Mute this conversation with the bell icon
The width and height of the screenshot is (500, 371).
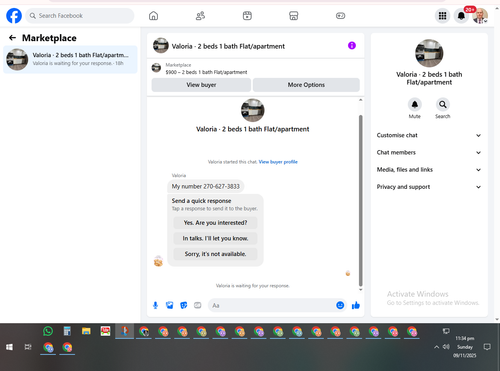pyautogui.click(x=415, y=105)
